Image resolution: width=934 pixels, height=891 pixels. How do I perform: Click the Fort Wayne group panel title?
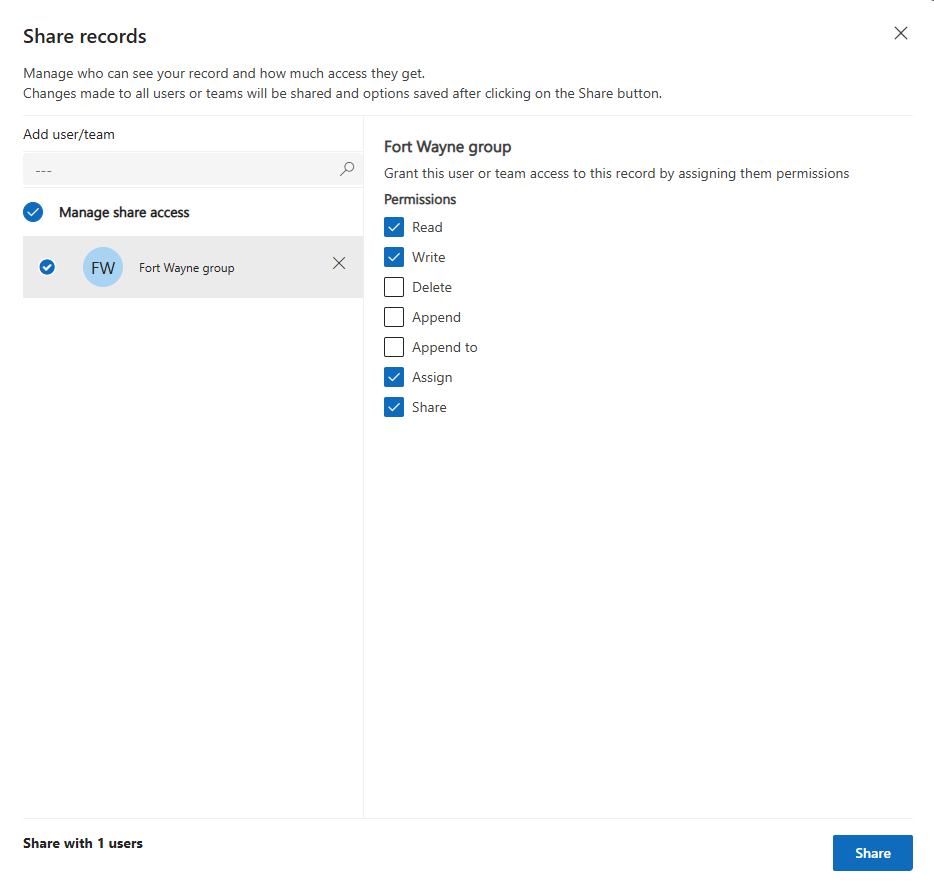click(x=447, y=146)
